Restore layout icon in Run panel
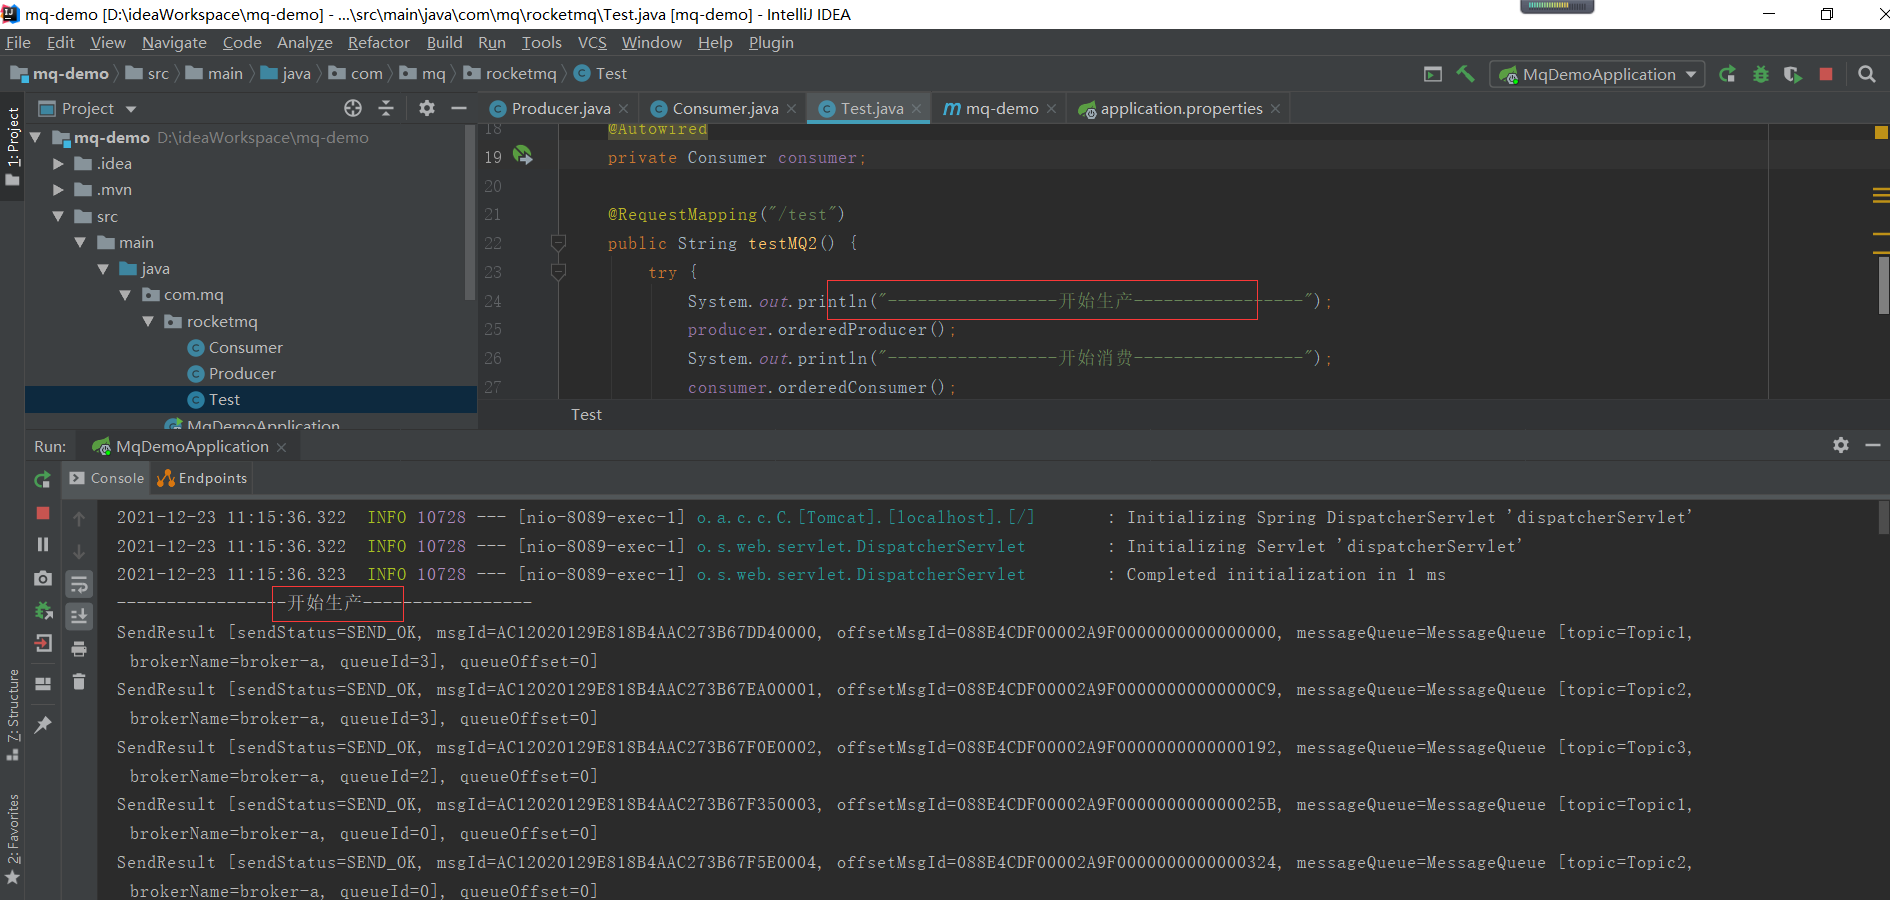This screenshot has height=900, width=1890. point(42,684)
